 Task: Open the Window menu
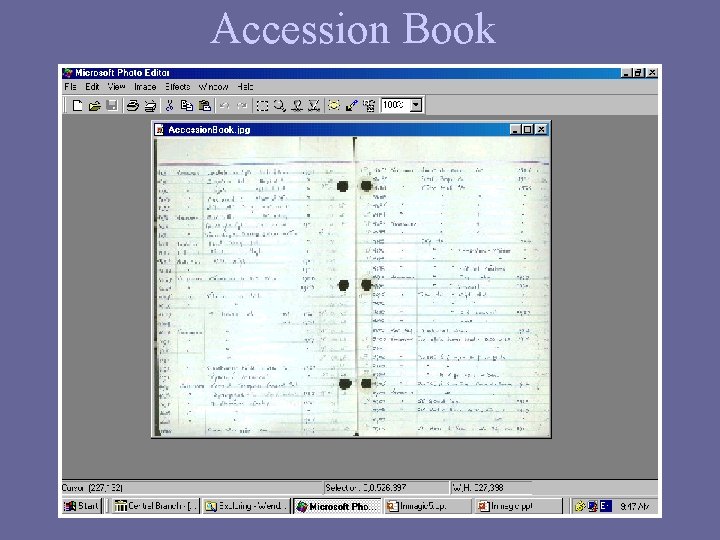214,86
